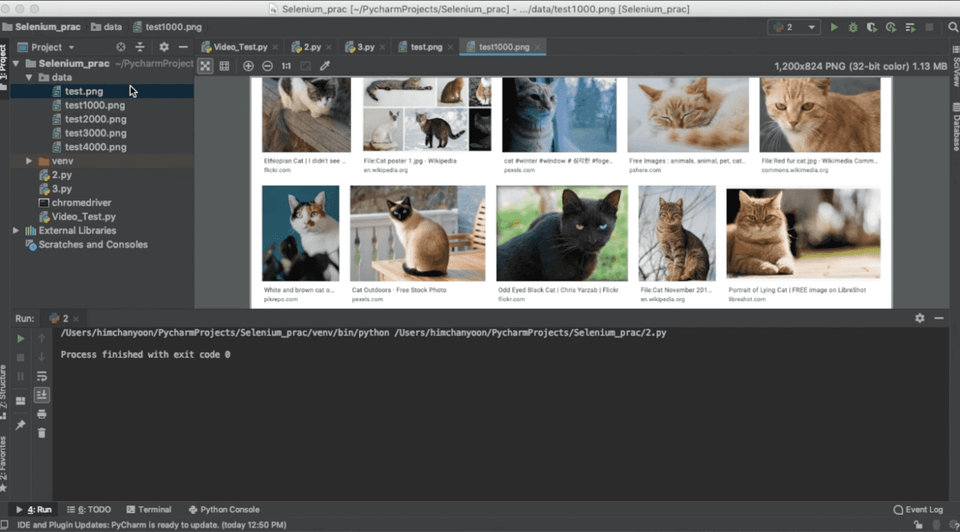Toggle scroll to end in Run console
This screenshot has height=532, width=960.
click(42, 395)
